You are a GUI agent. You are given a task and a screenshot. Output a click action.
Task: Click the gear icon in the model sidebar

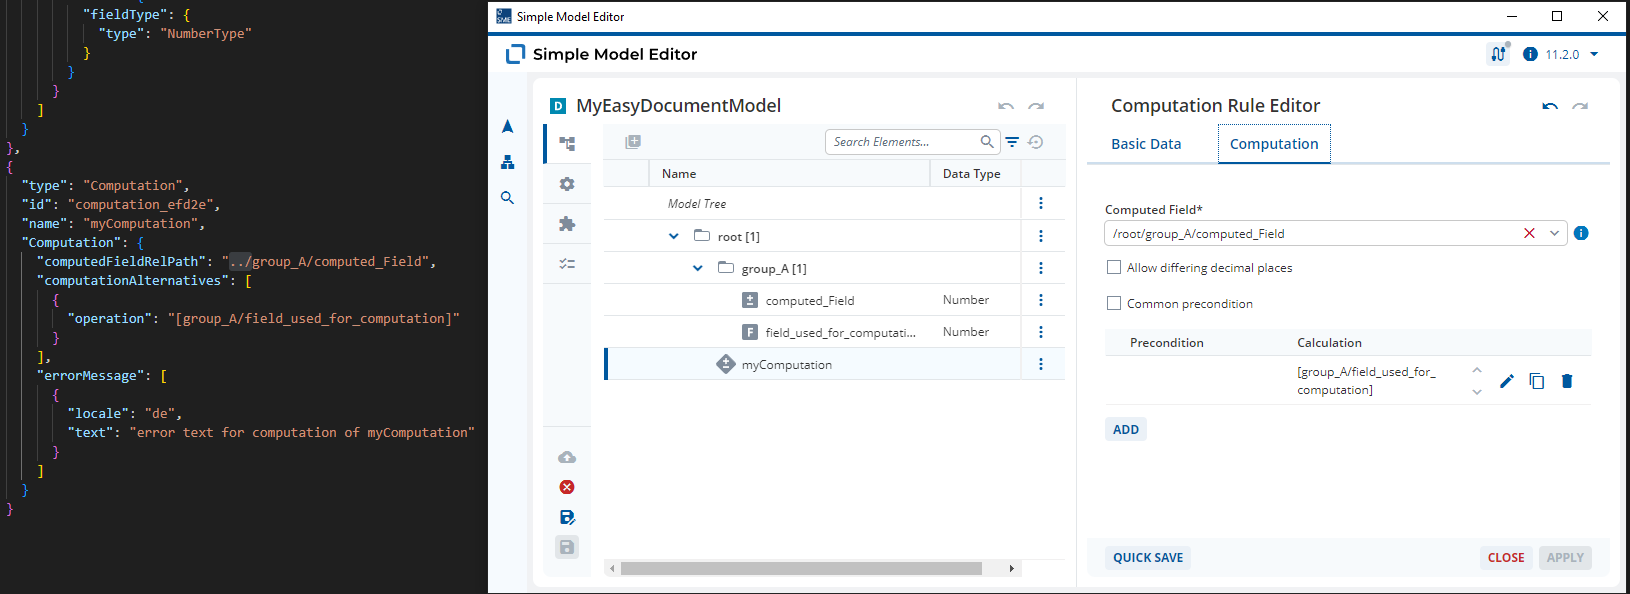tap(567, 184)
